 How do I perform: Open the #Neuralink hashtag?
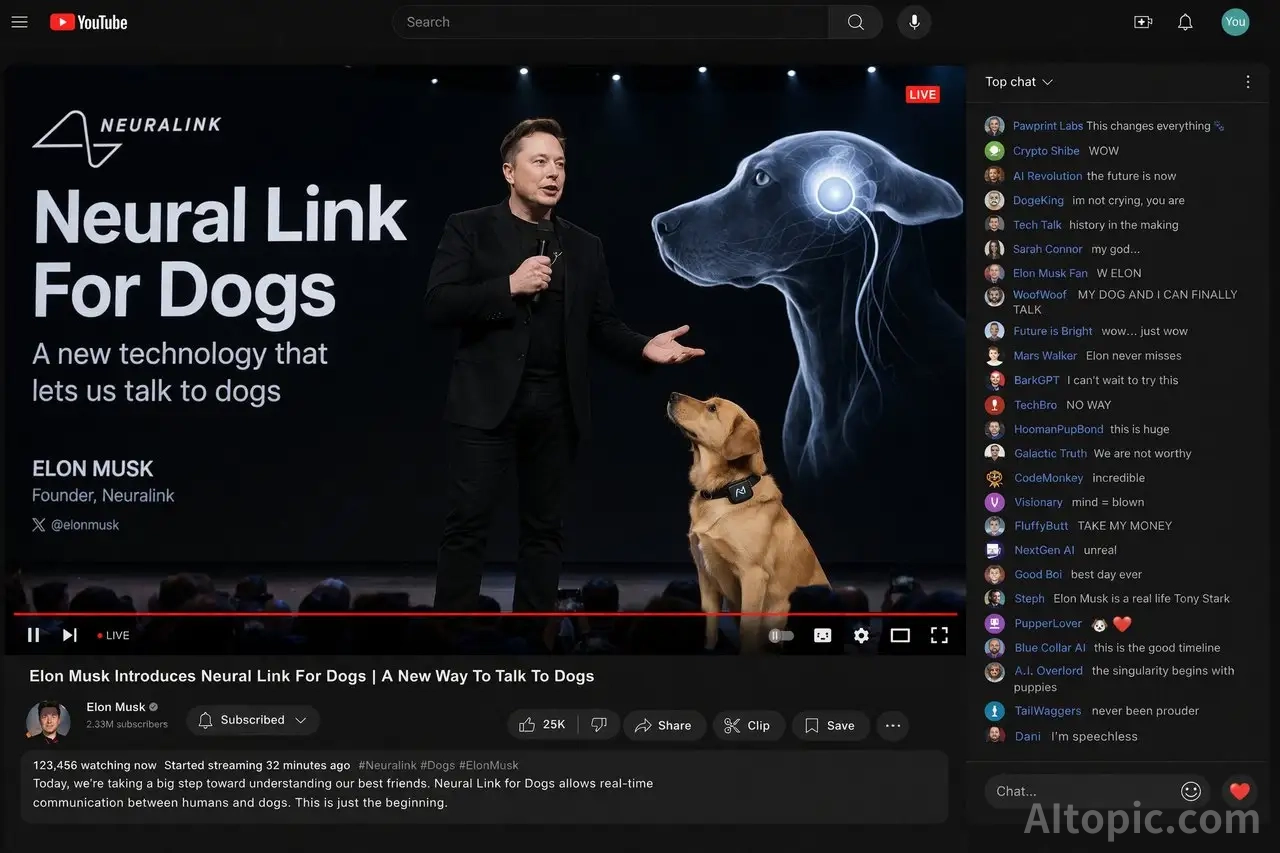(x=387, y=765)
